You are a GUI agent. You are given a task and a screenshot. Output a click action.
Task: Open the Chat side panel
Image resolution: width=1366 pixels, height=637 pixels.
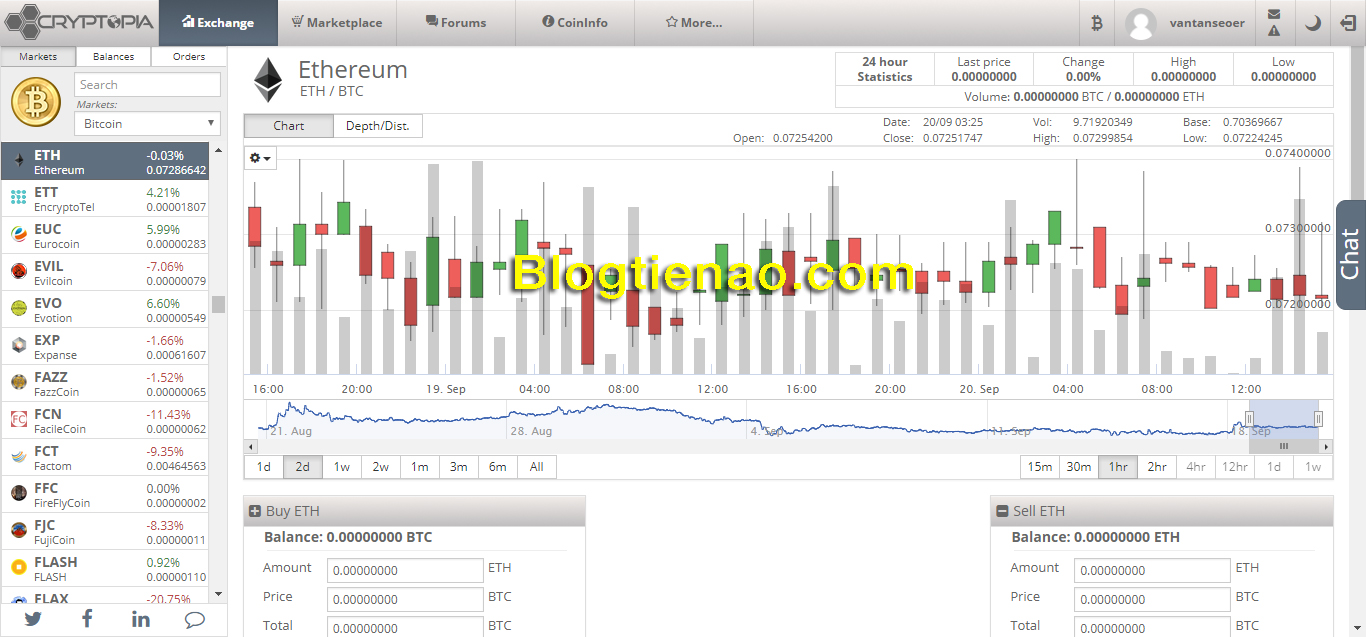point(1351,255)
